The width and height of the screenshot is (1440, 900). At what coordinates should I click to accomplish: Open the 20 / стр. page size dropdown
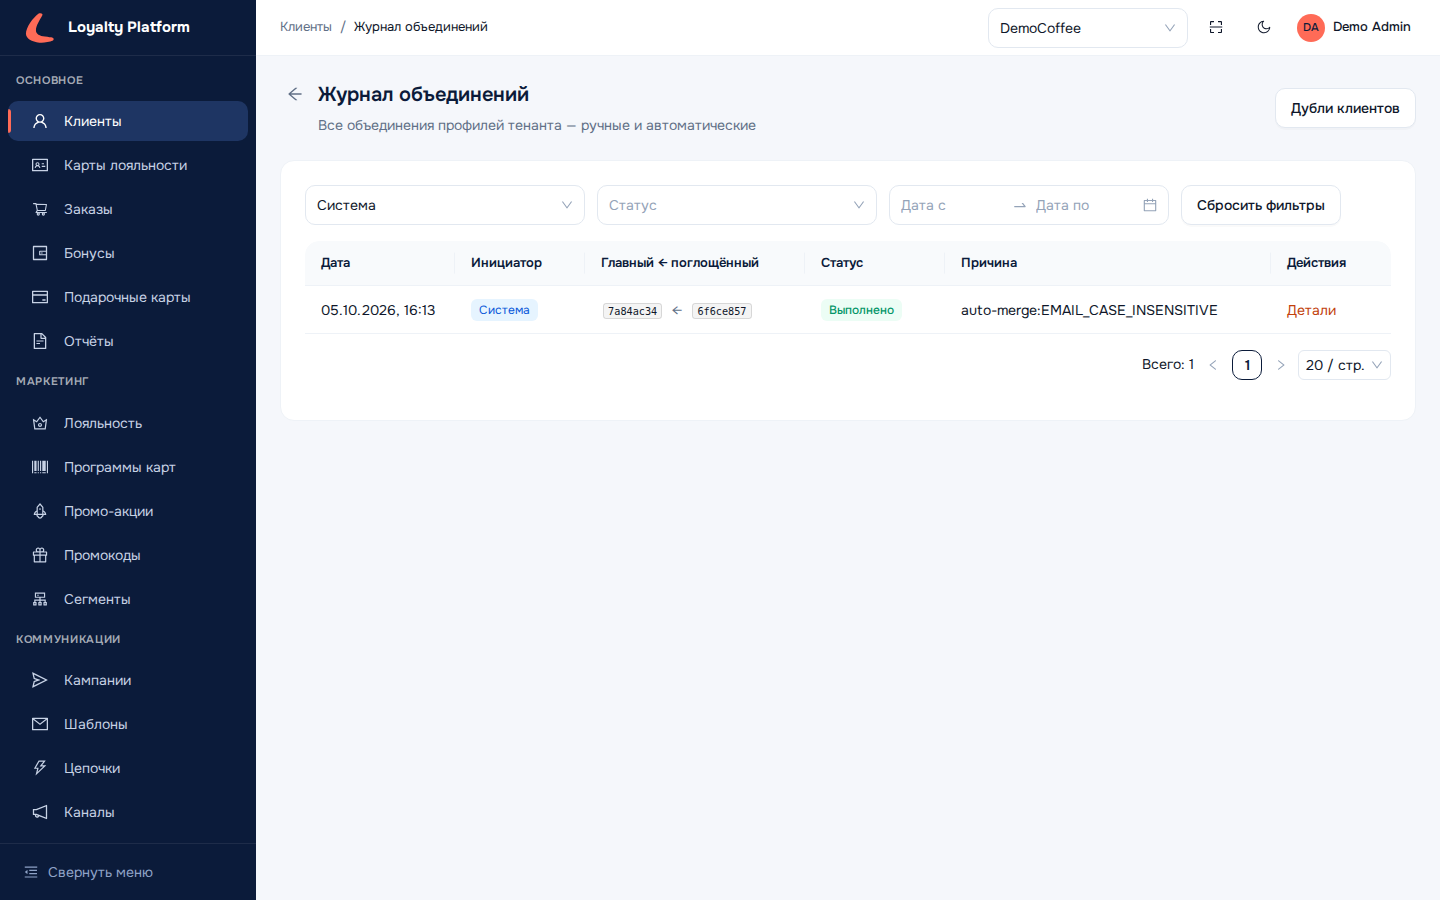tap(1344, 365)
